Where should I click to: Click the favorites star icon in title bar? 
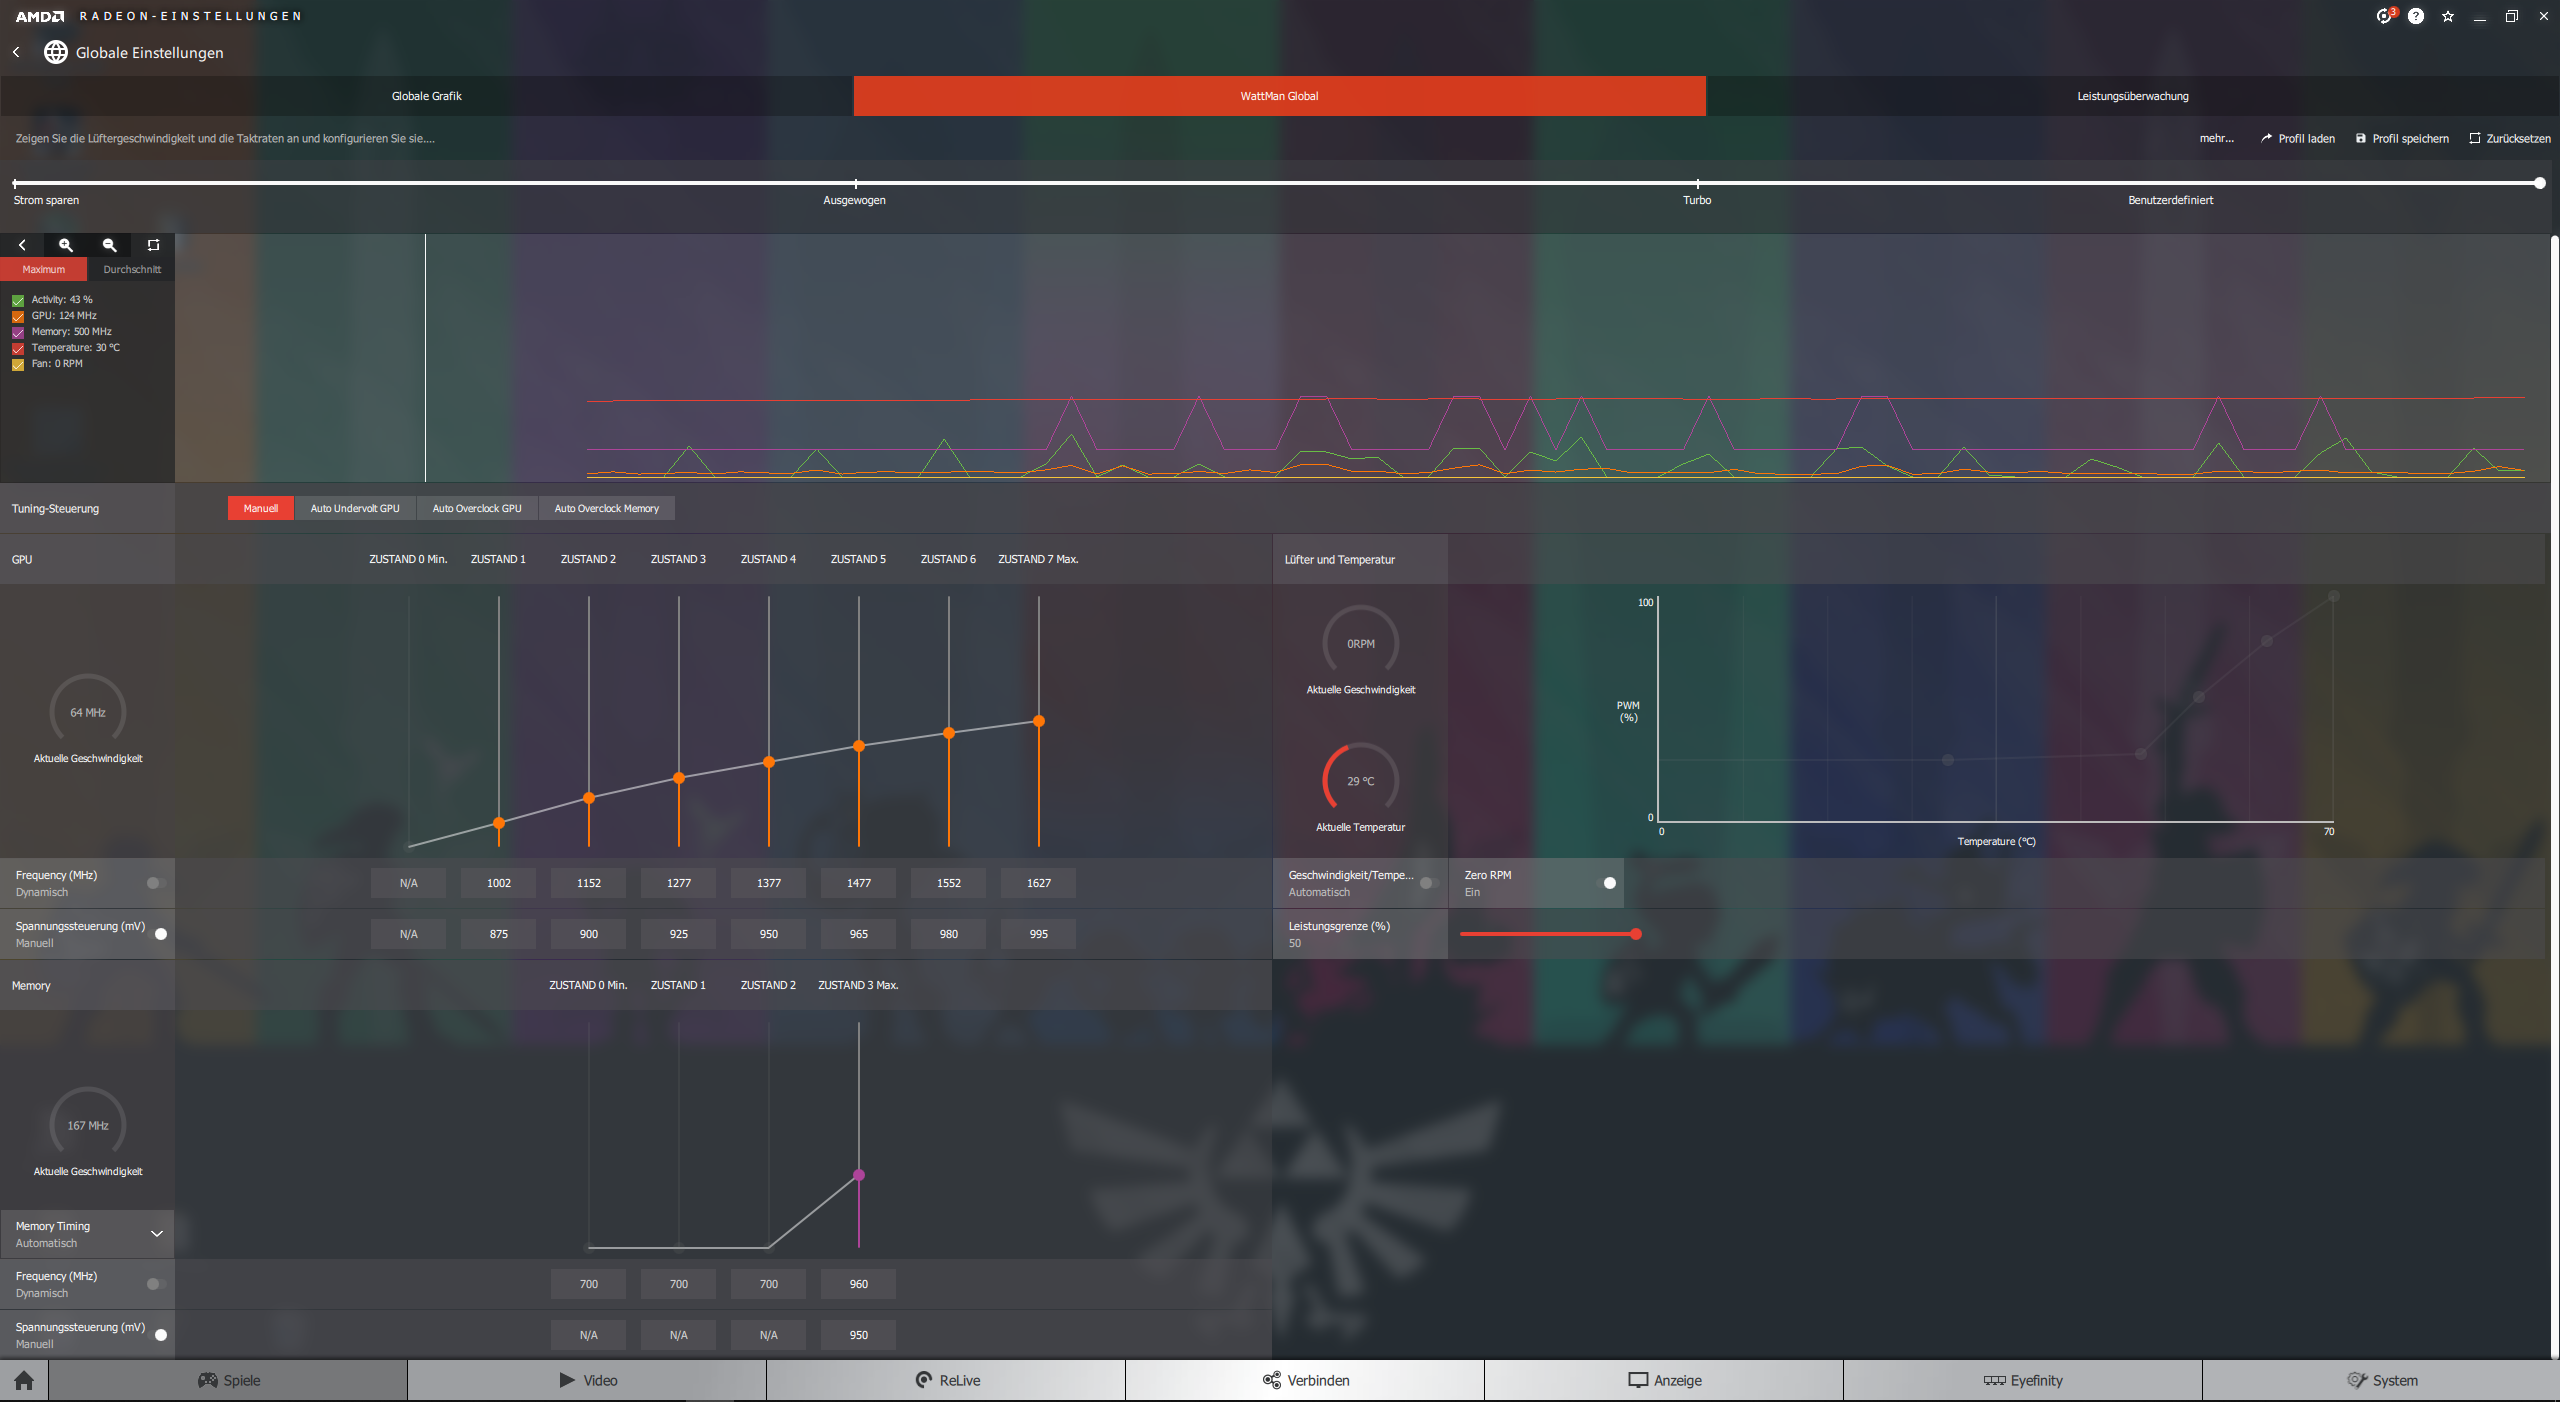click(x=2448, y=16)
